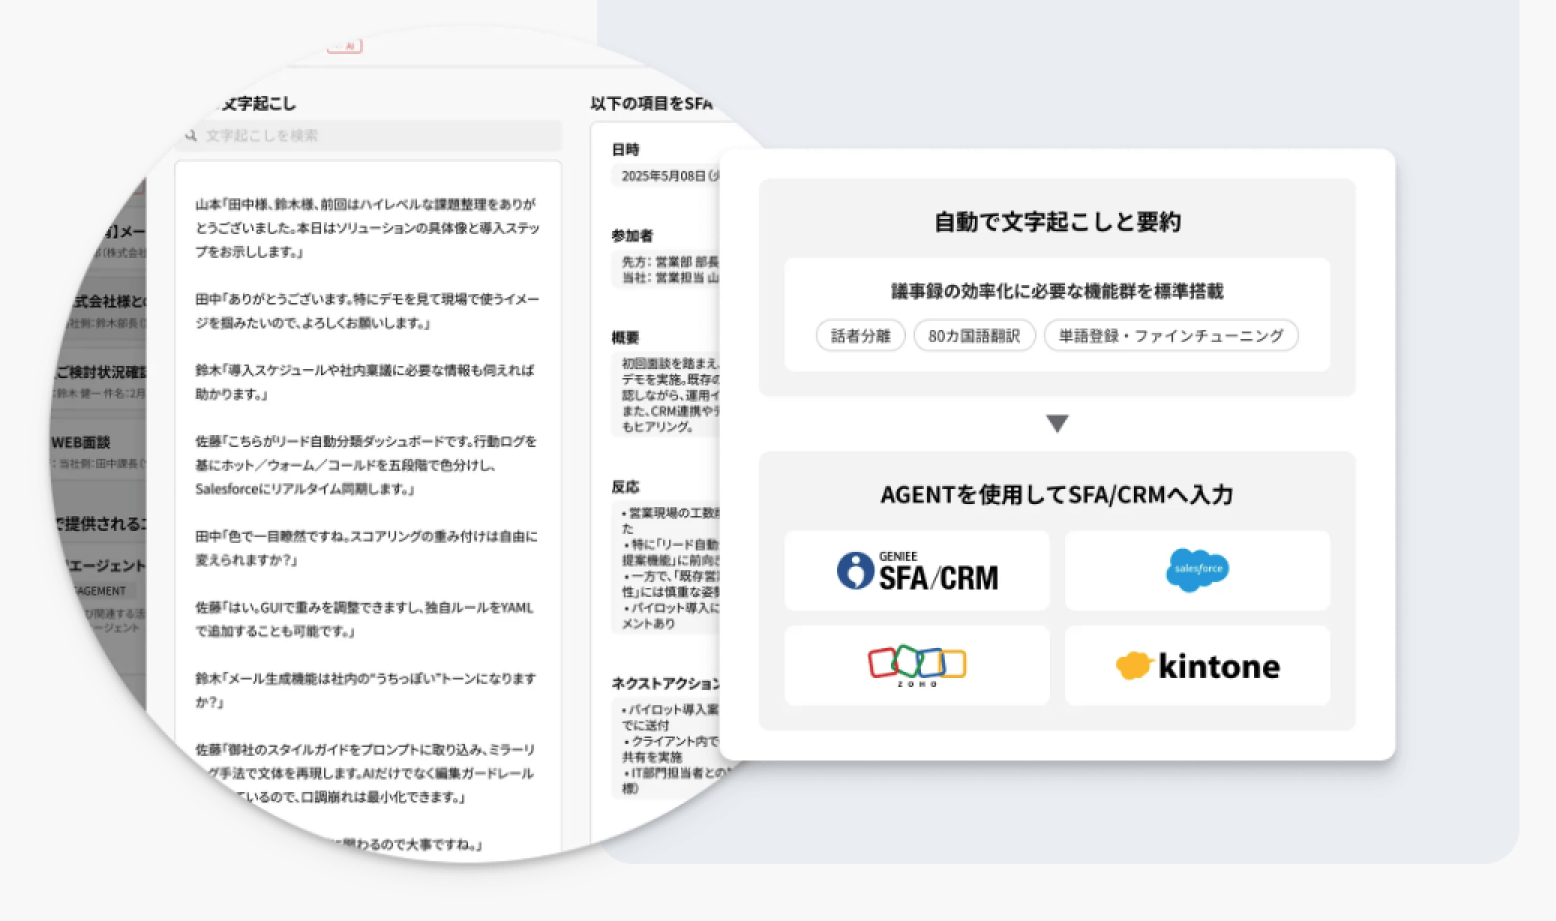The image size is (1556, 921).
Task: Click the 以下の項目をSFA heading
Action: pos(652,104)
